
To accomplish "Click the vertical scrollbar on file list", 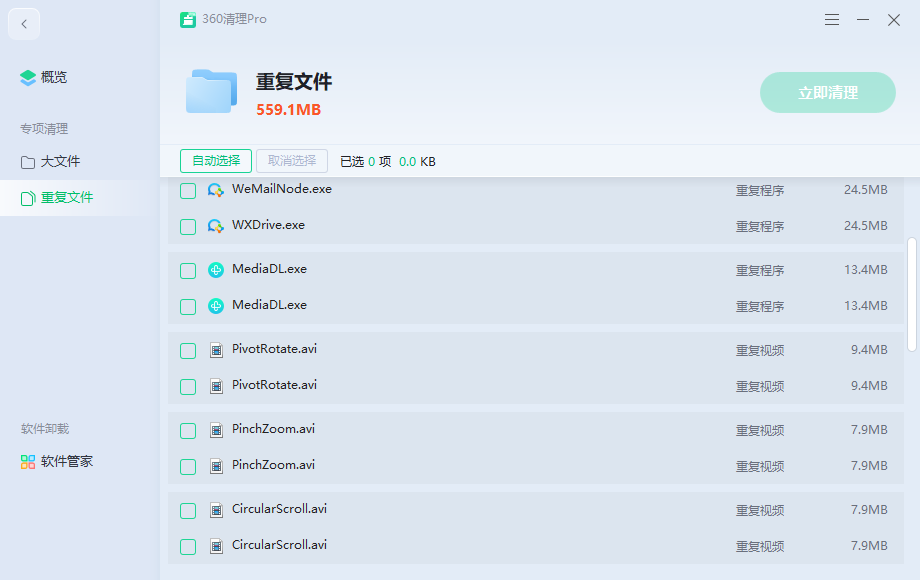I will [x=911, y=293].
